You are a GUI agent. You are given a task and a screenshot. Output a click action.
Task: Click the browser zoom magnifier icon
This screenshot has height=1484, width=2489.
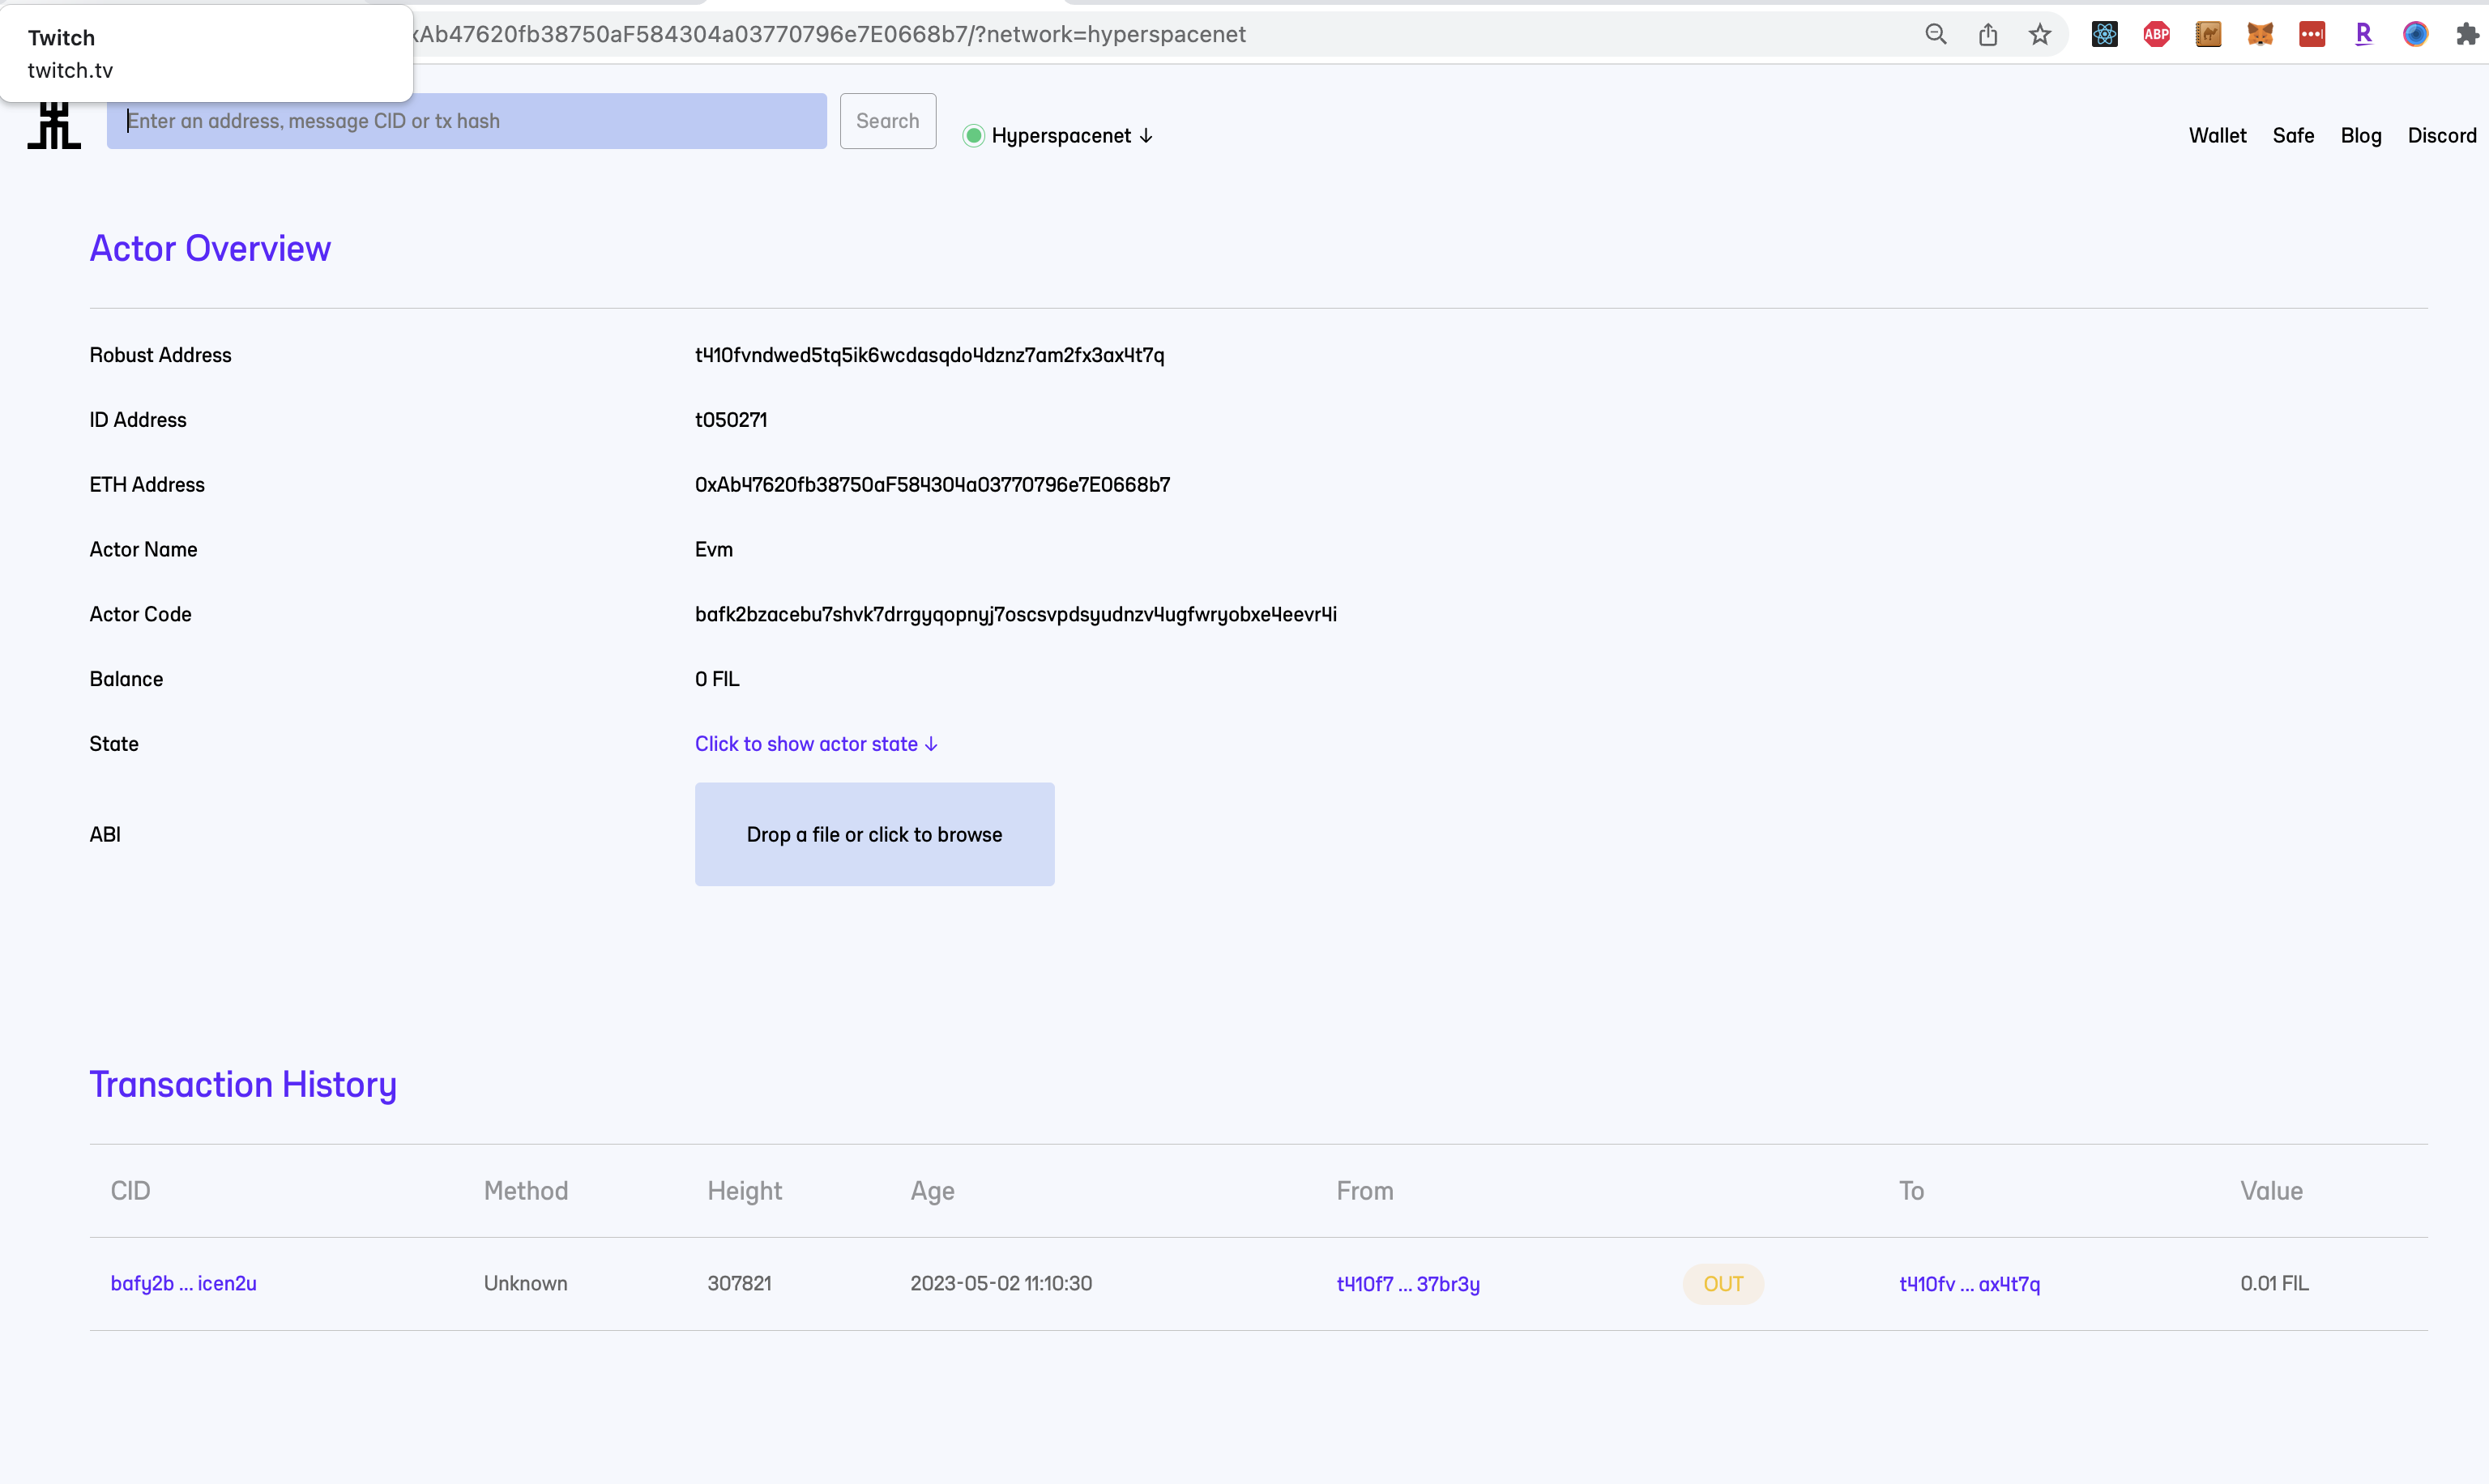1936,35
